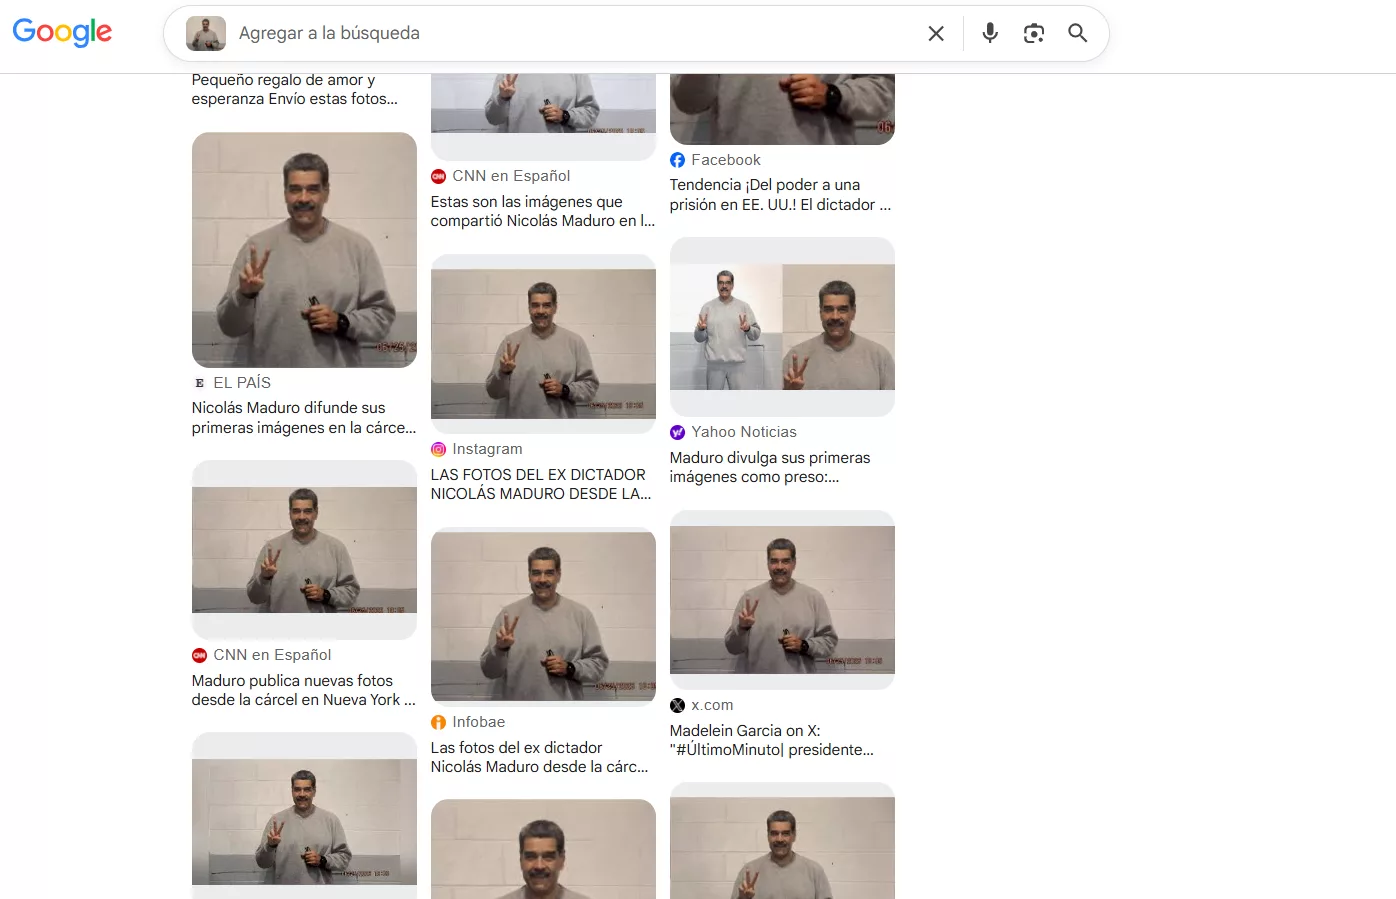The height and width of the screenshot is (899, 1396).
Task: Open 'Tendencia ¡Del poder a una prisión' result
Action: click(x=780, y=195)
